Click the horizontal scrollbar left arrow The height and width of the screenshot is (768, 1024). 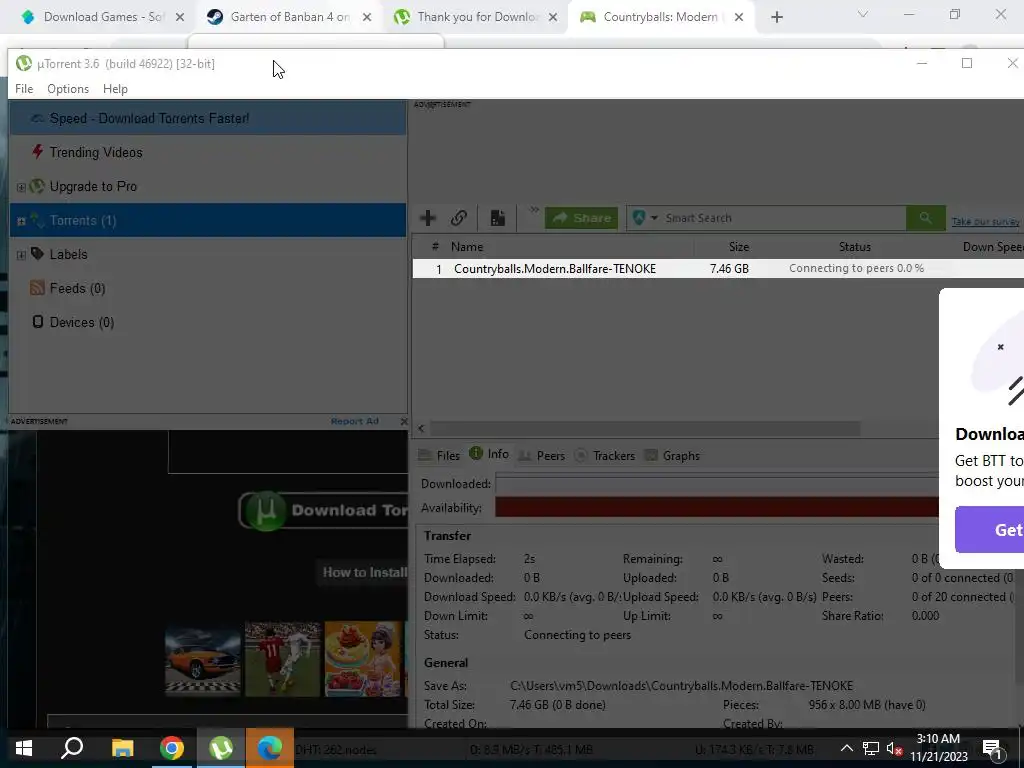(421, 428)
